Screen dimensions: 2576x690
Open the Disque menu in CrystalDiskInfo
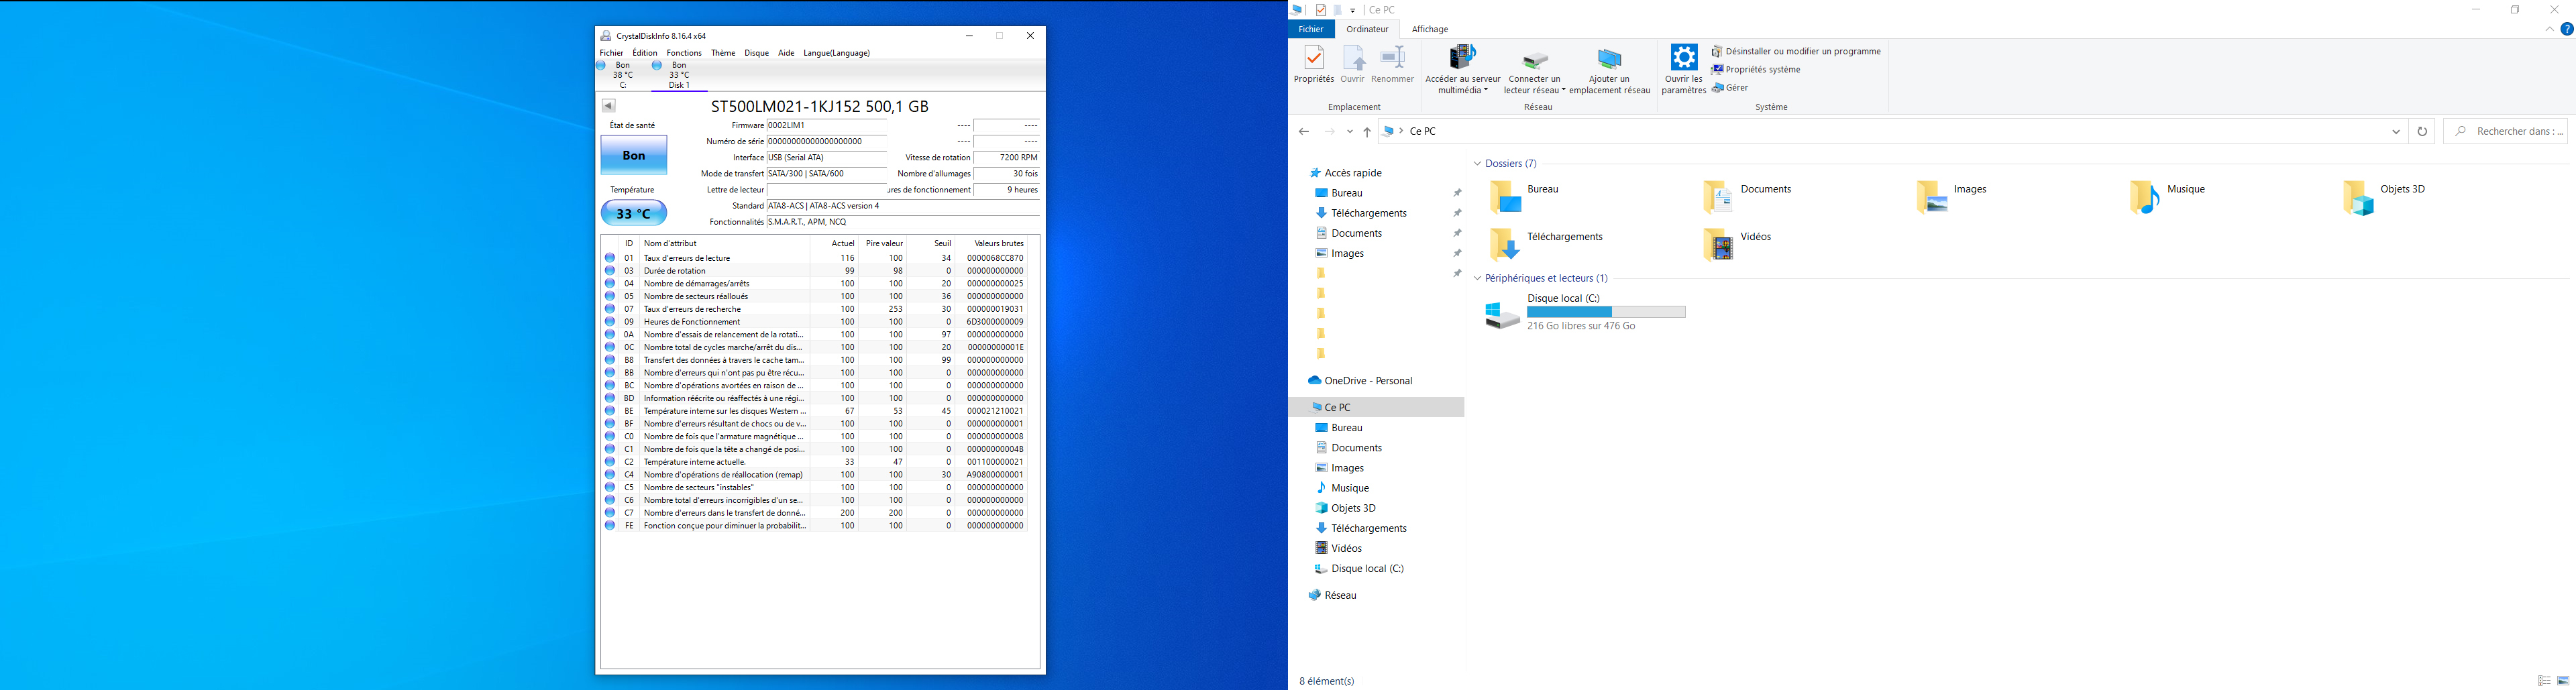(x=757, y=53)
